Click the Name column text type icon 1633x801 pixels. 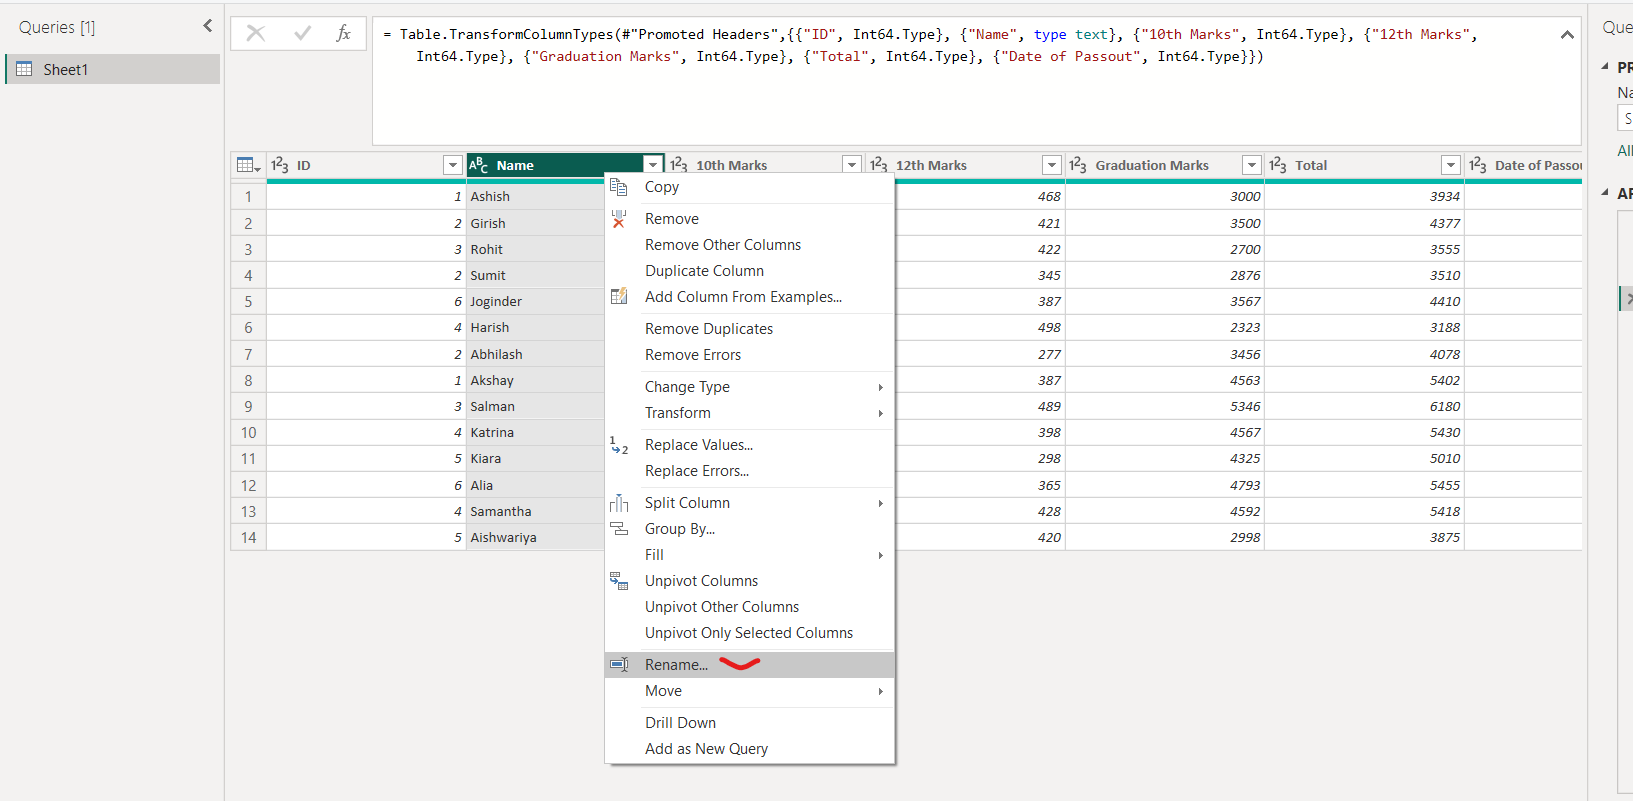[x=479, y=165]
